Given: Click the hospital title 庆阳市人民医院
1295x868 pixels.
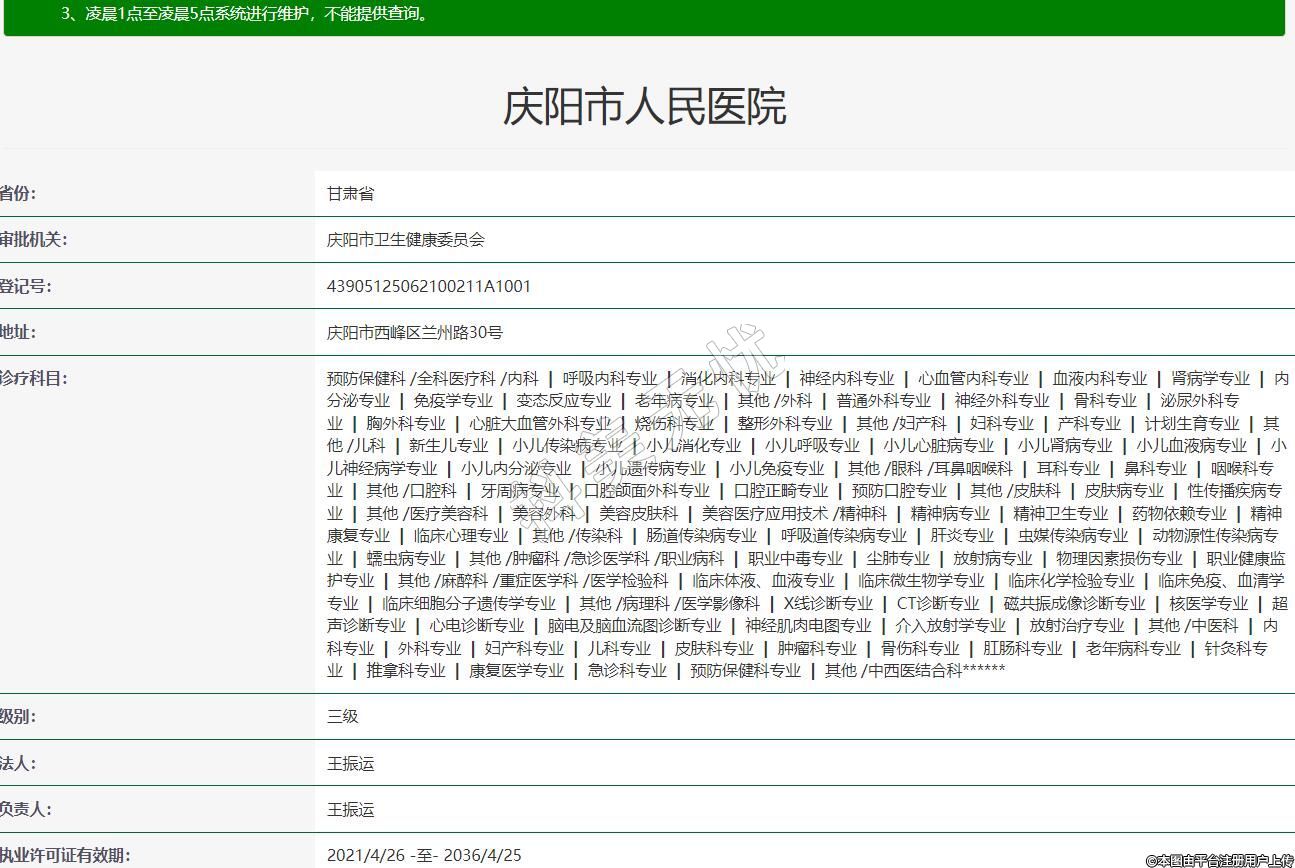Looking at the screenshot, I should (x=644, y=107).
